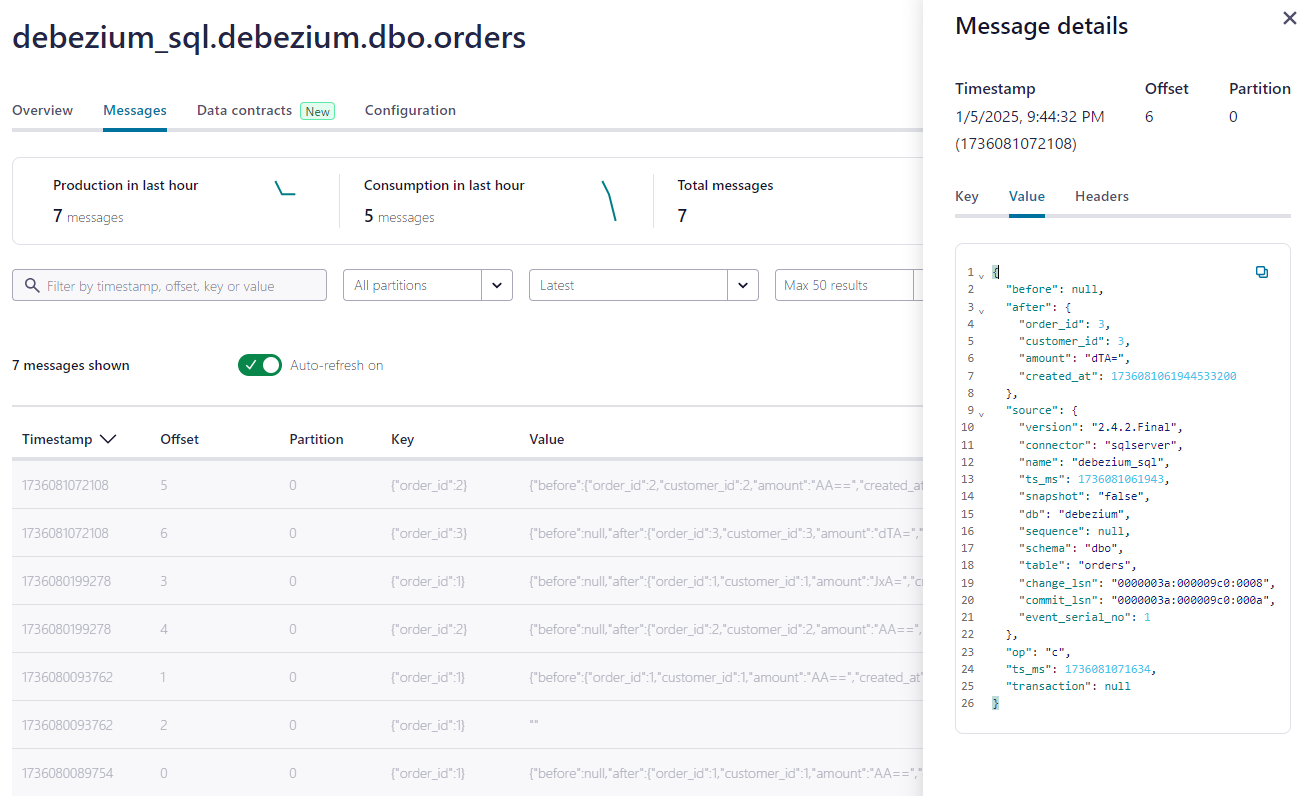Show the message Key tab

click(x=966, y=197)
